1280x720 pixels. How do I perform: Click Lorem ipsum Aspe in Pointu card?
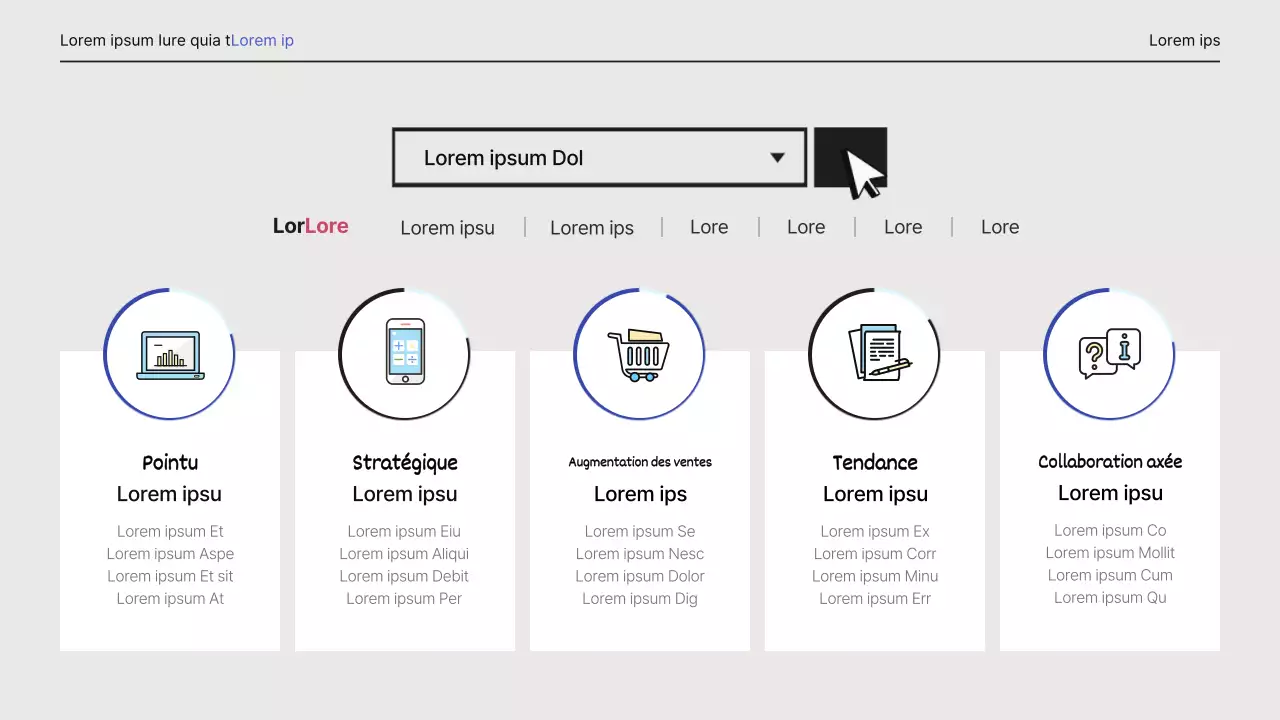(x=170, y=554)
